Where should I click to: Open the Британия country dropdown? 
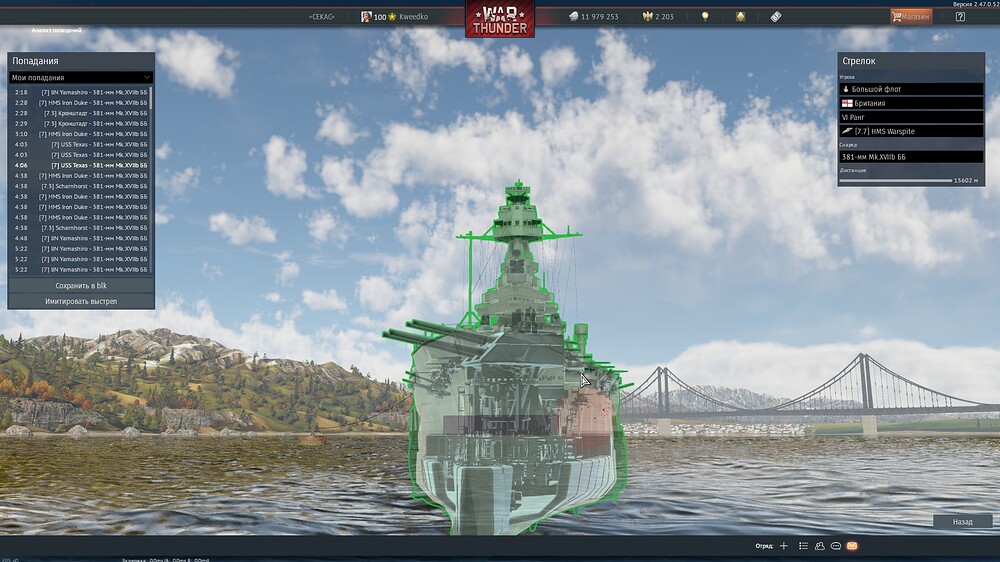pos(911,103)
